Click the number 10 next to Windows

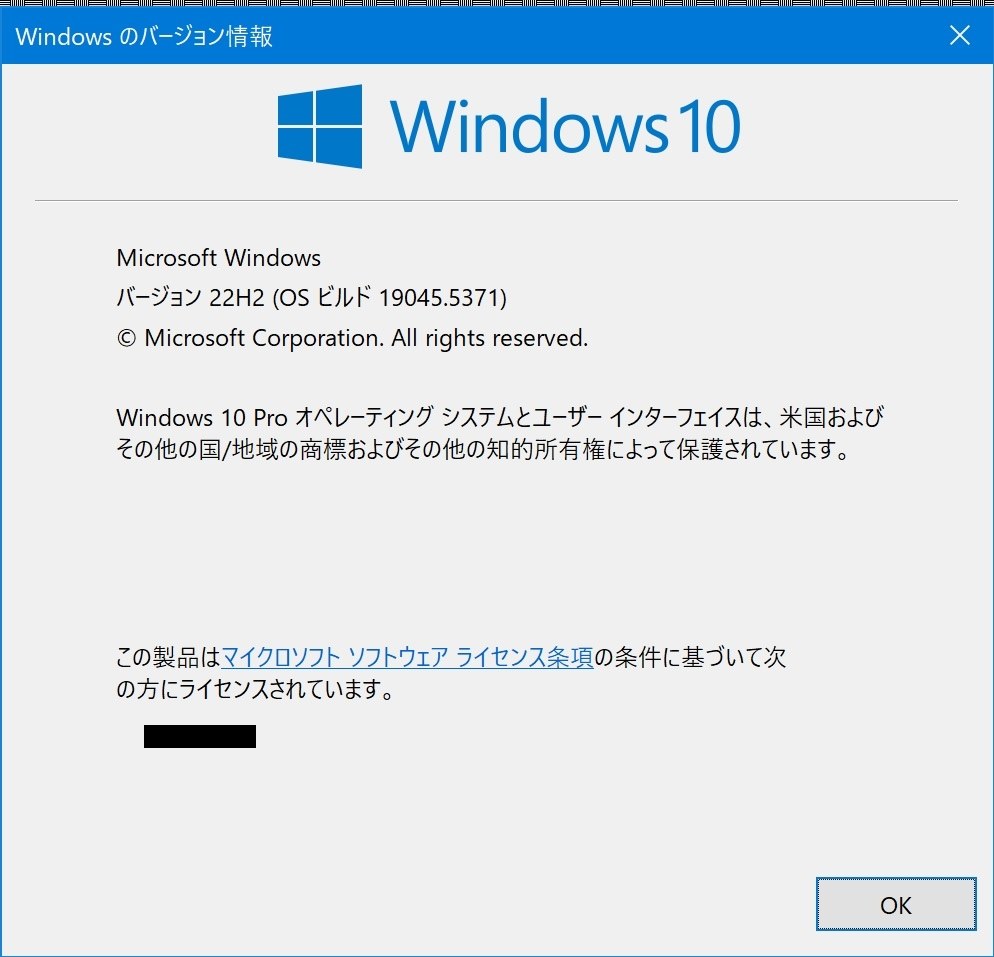pos(712,128)
